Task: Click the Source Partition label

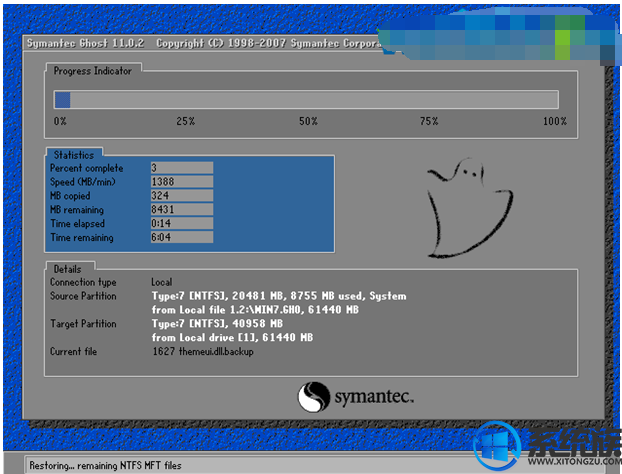Action: pos(83,296)
